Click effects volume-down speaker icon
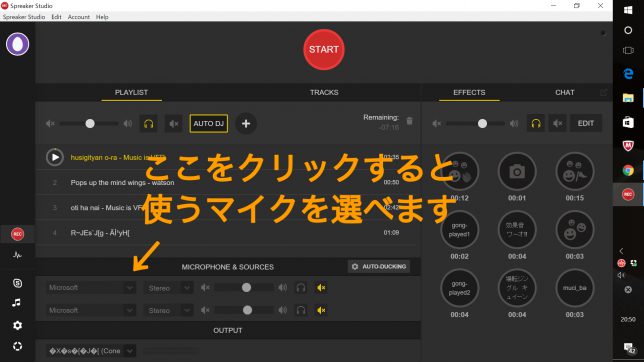Screen dimensions: 644x362 [x=436, y=123]
